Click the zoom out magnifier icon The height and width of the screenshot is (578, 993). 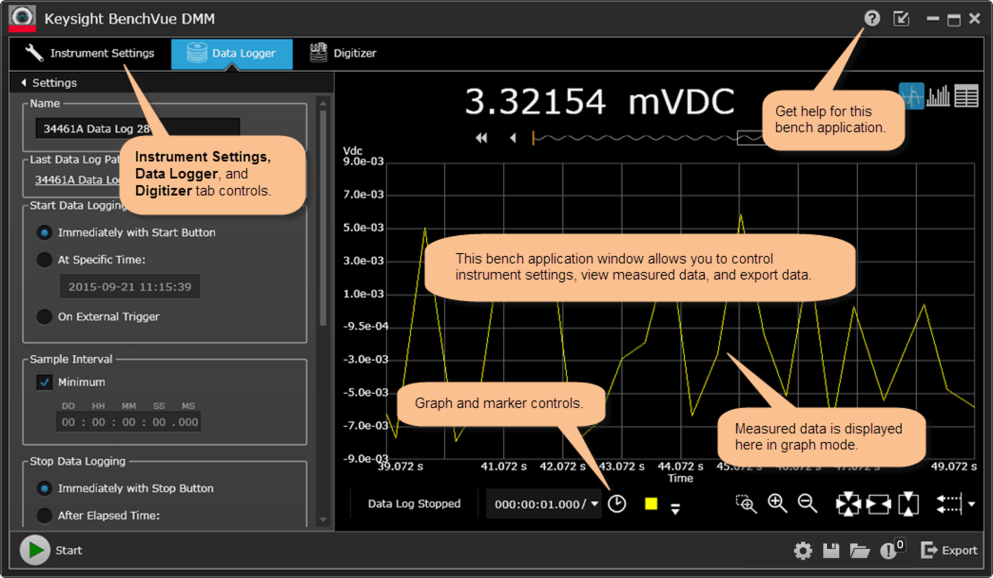807,504
